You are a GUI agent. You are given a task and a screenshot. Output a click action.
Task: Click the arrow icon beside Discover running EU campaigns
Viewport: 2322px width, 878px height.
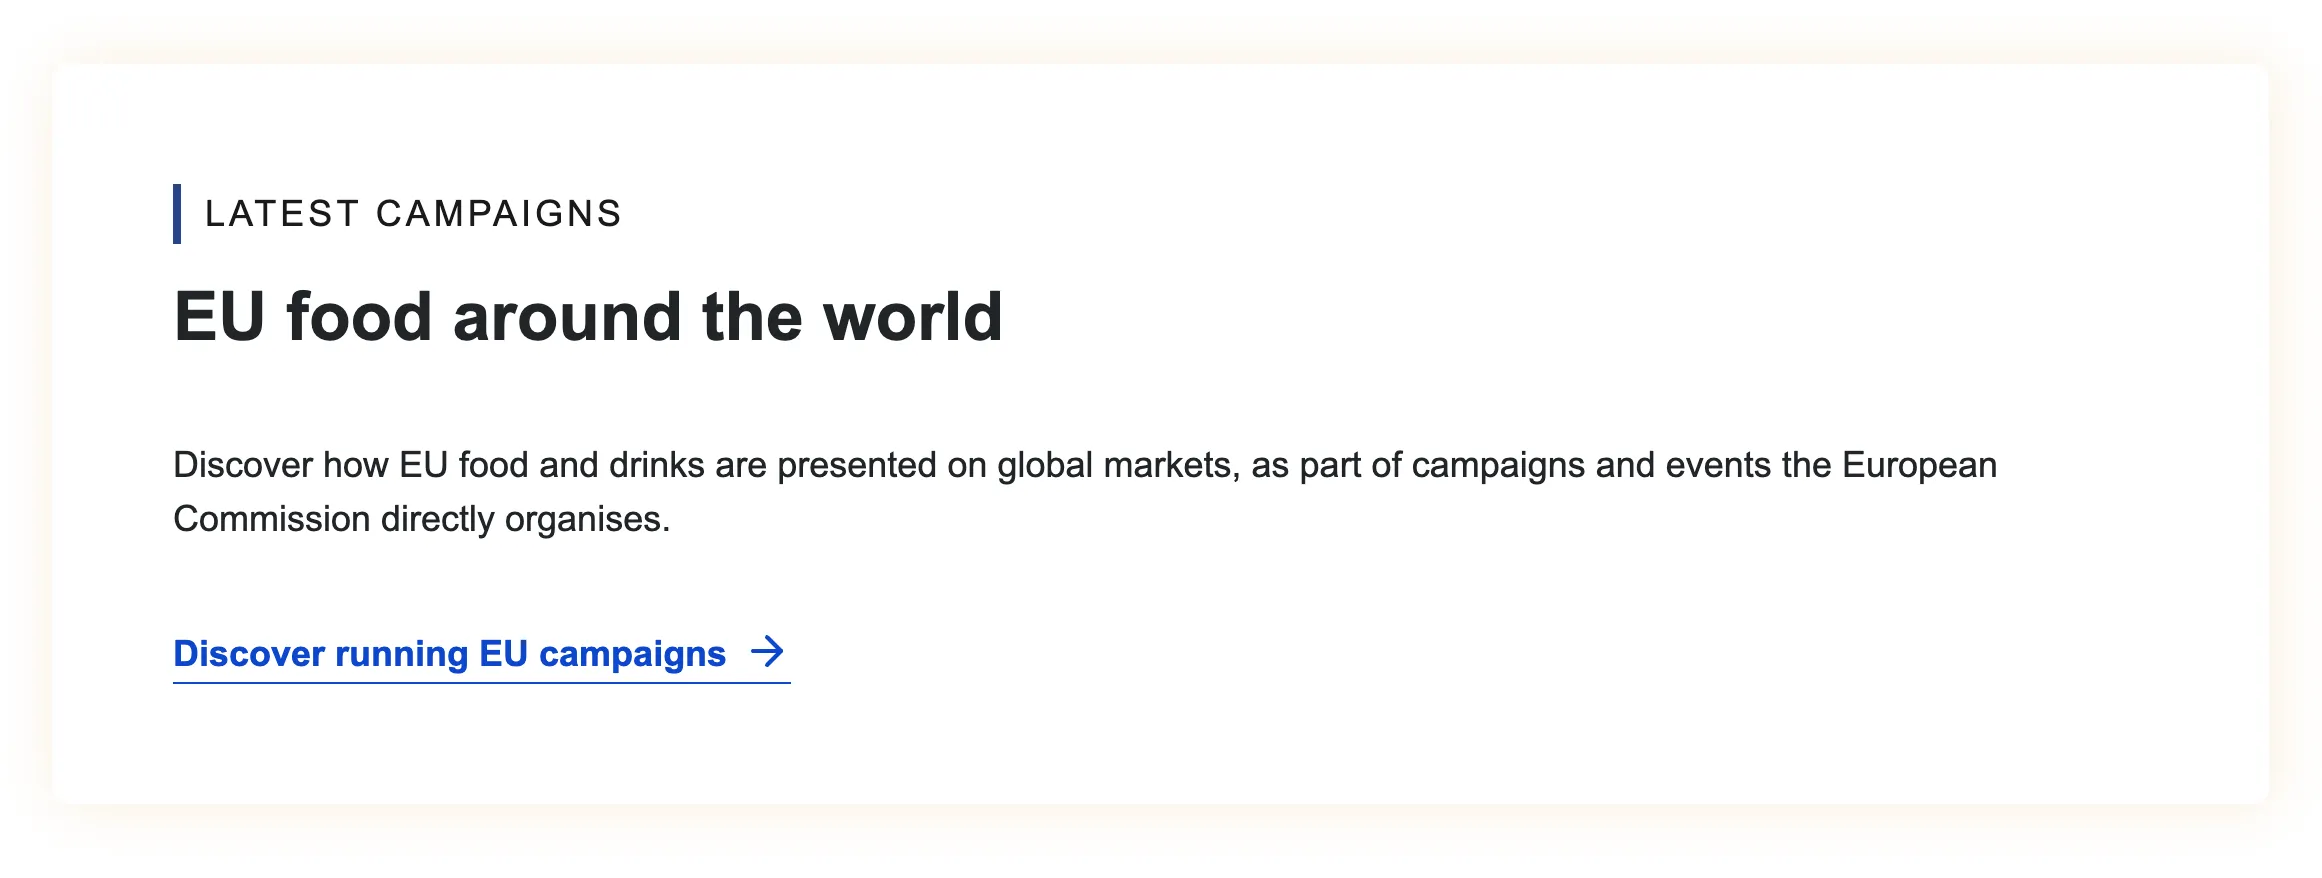pos(768,652)
